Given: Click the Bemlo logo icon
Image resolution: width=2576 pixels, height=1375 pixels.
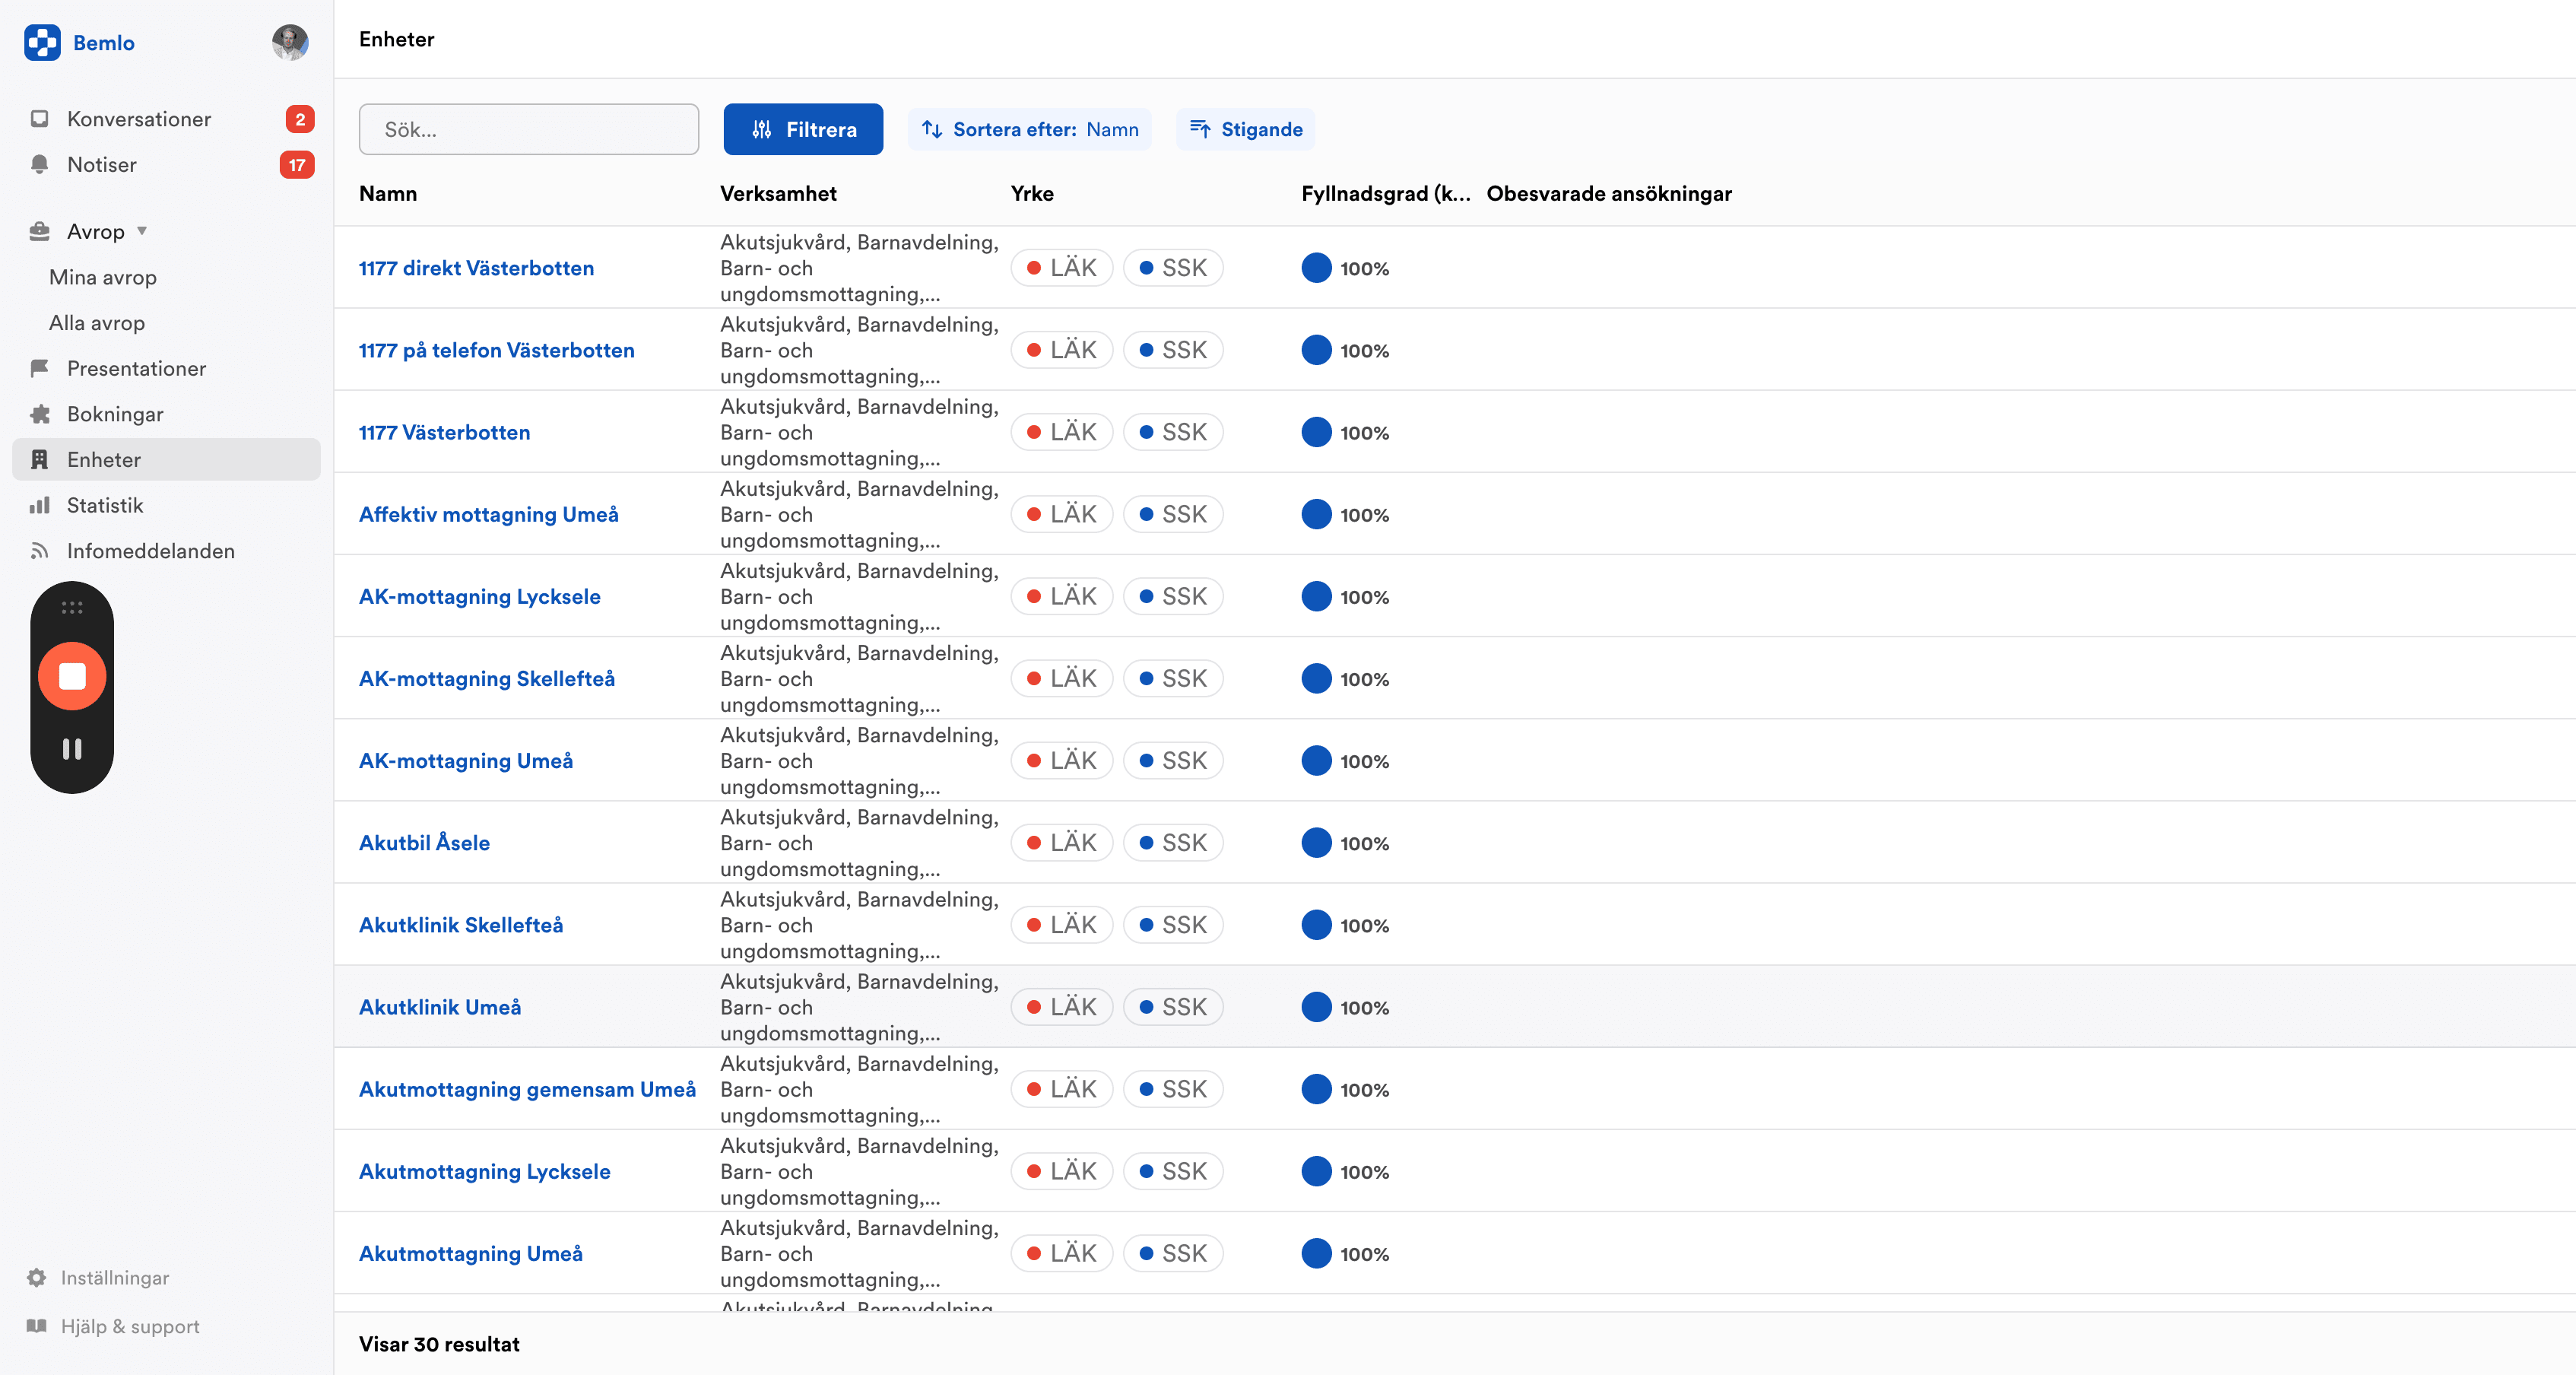Looking at the screenshot, I should (42, 43).
